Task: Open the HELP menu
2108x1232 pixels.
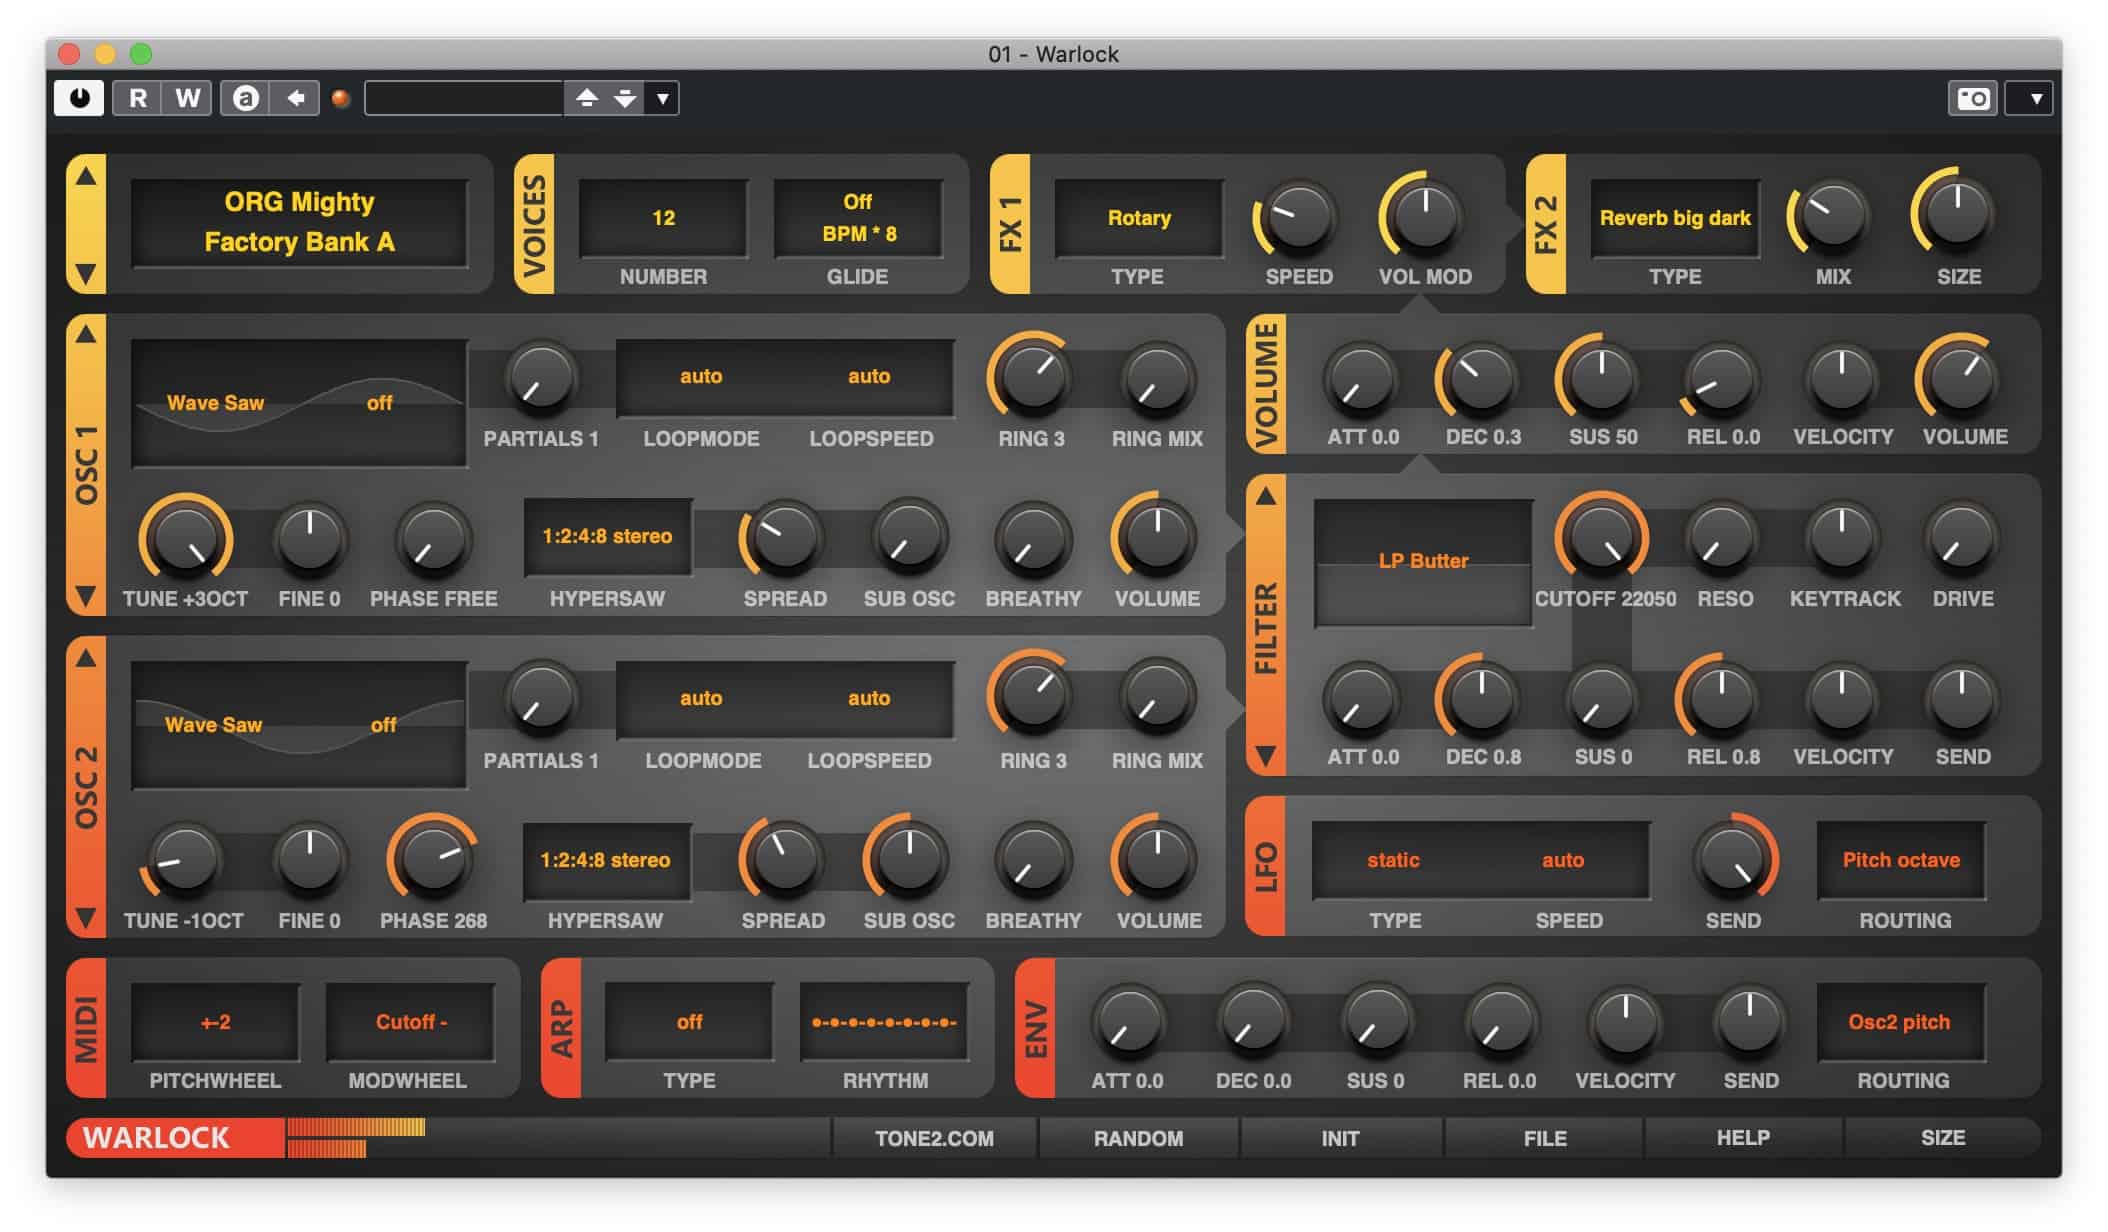Action: 1743,1139
